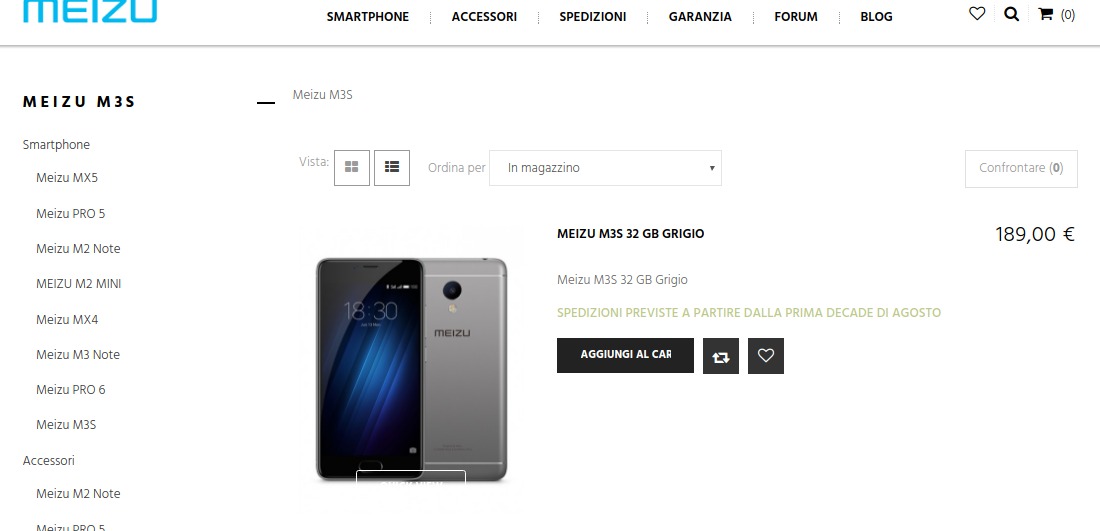Click the Meizu logo
This screenshot has width=1100, height=531.
pos(90,11)
